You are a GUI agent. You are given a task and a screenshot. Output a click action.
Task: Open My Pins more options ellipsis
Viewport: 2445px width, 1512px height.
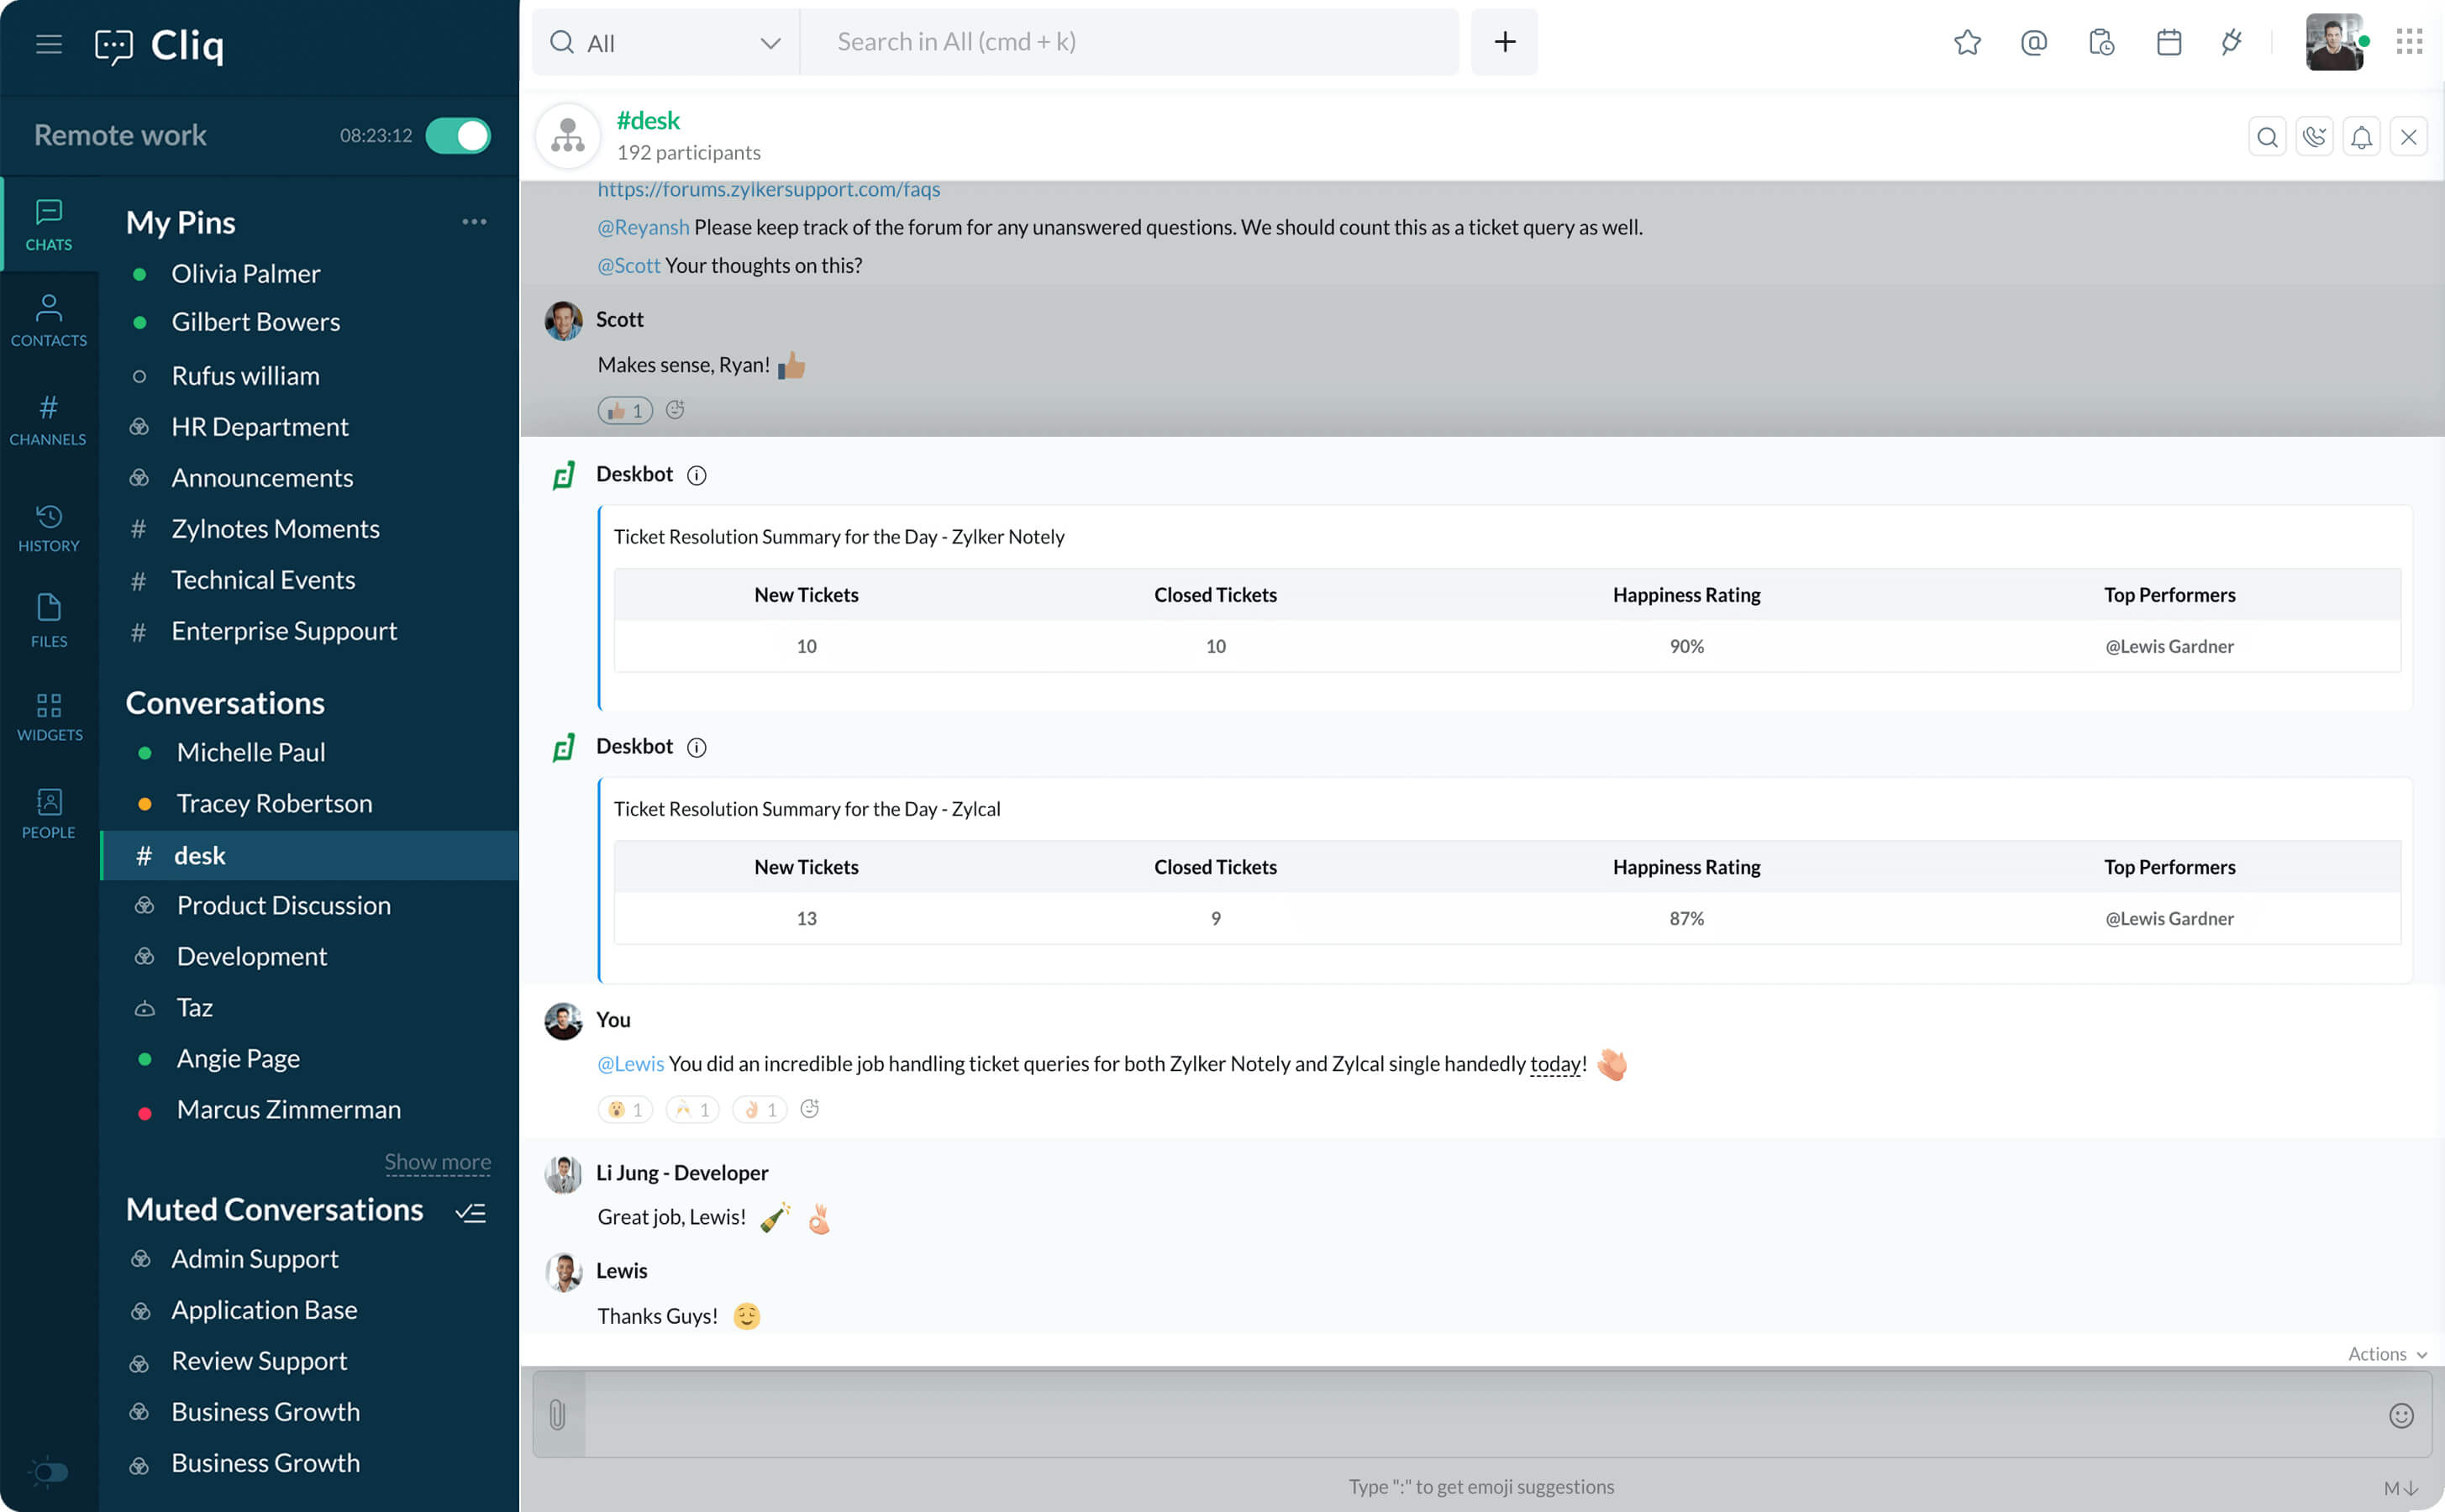(x=474, y=221)
